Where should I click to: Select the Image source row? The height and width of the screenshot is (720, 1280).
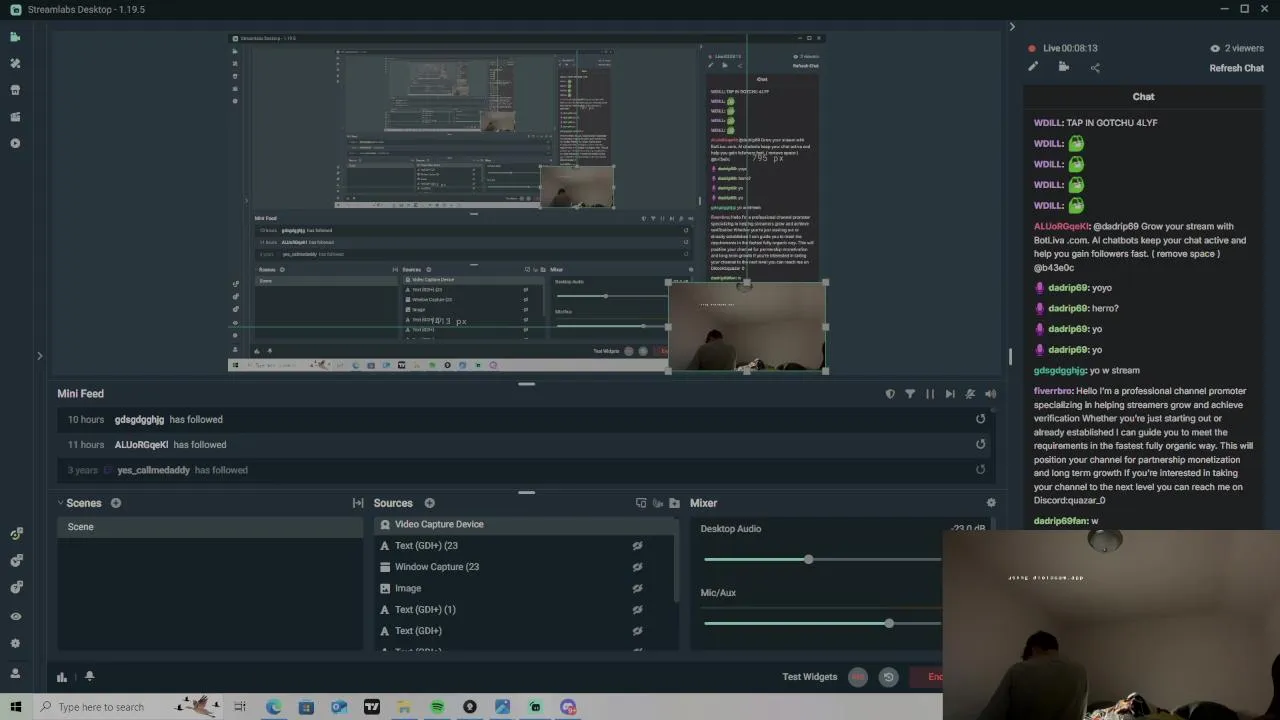point(525,588)
